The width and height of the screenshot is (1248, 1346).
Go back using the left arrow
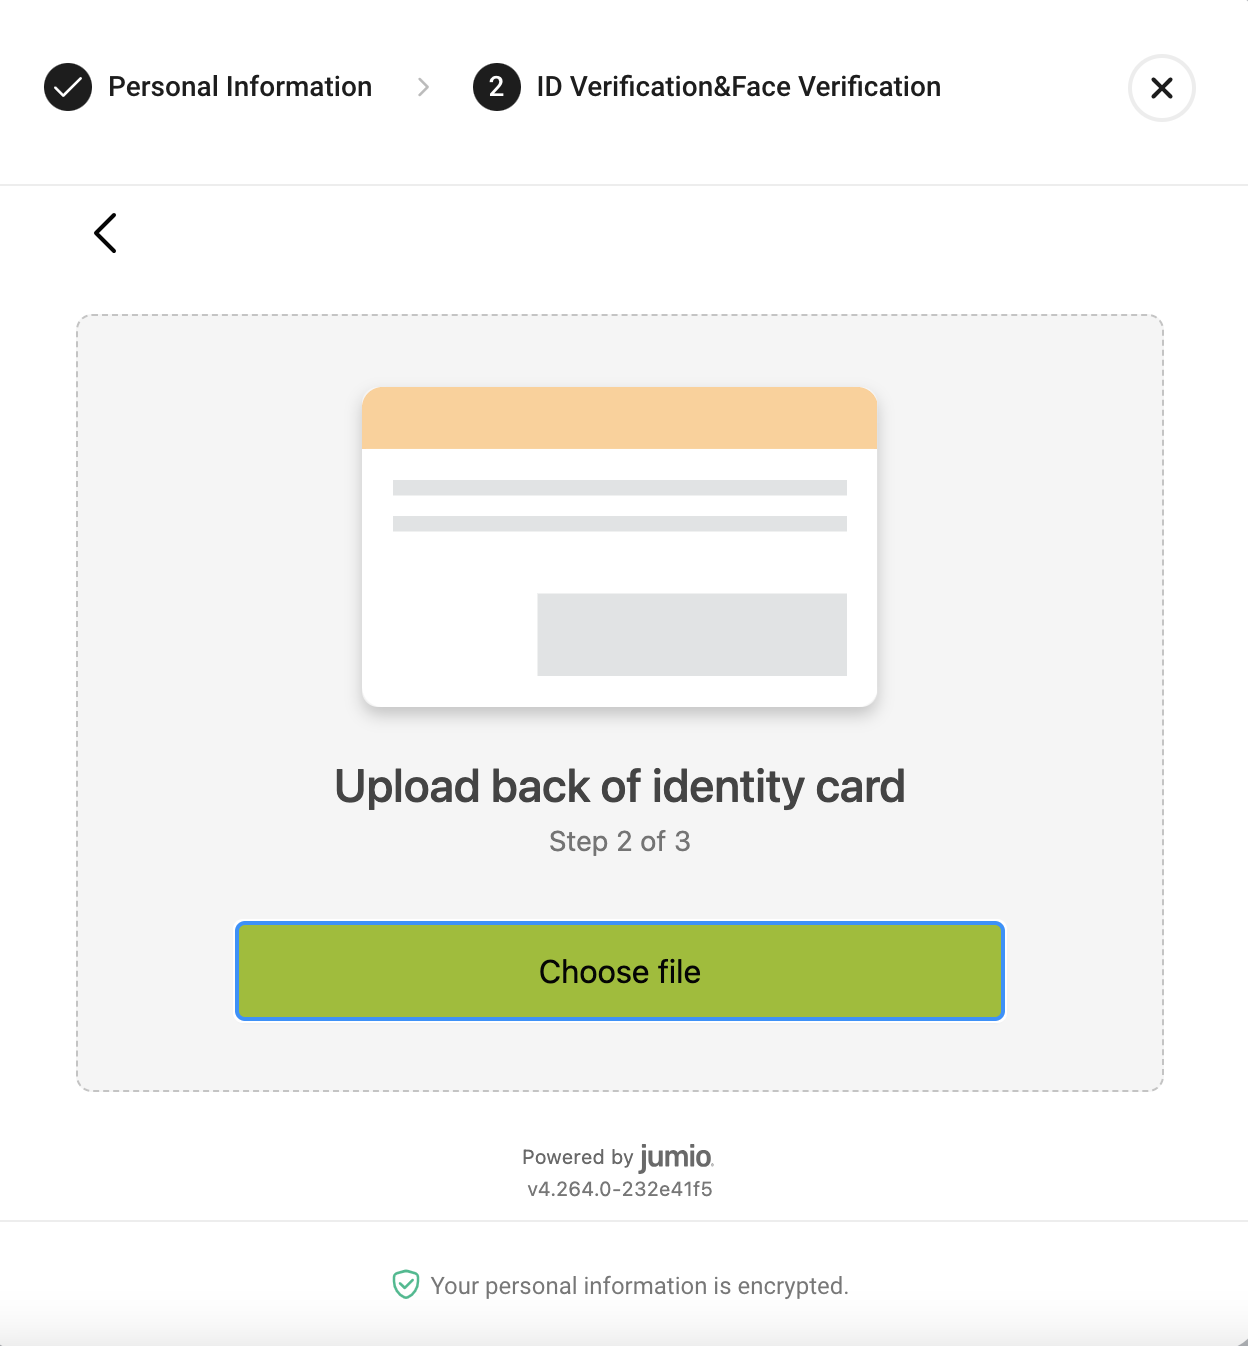pos(106,233)
